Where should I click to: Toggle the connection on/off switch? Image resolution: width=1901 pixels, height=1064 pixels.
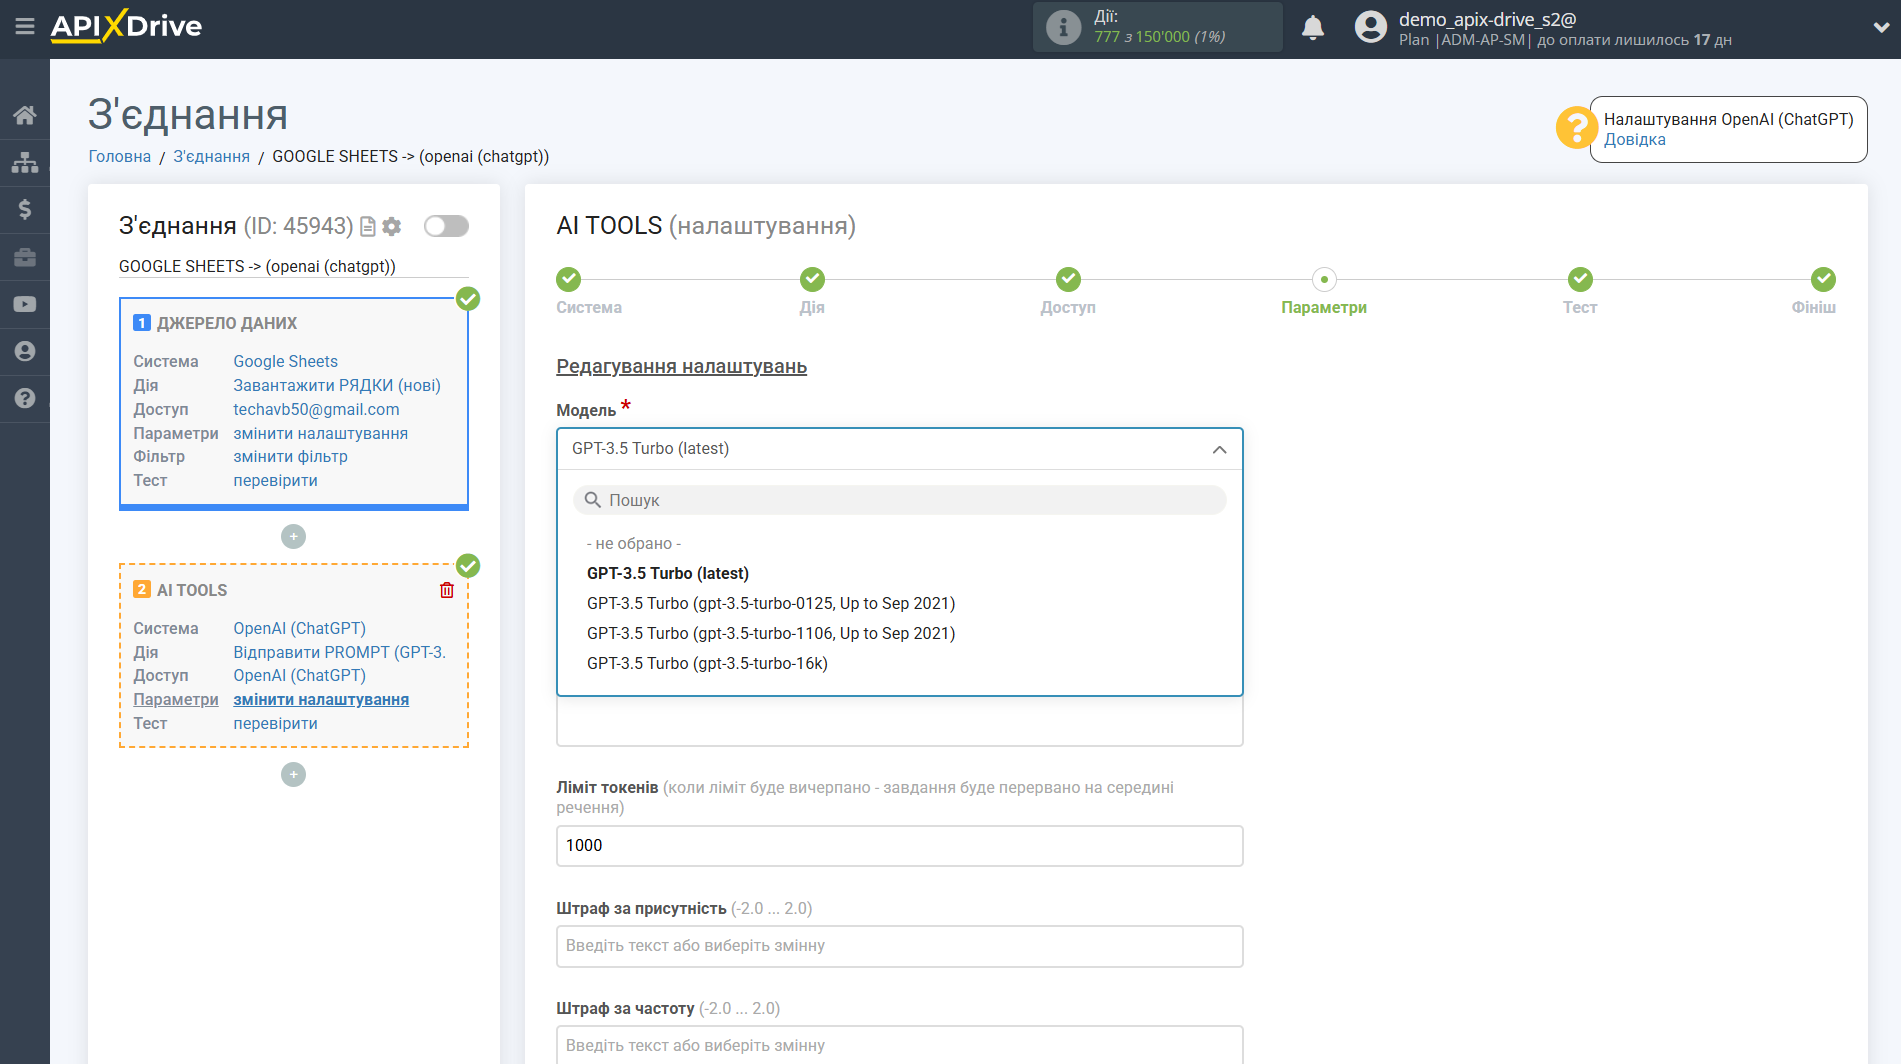pos(446,226)
